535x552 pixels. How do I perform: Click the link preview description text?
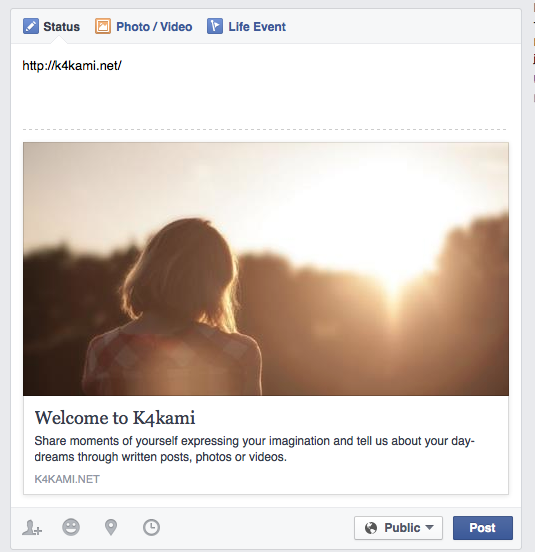point(254,449)
